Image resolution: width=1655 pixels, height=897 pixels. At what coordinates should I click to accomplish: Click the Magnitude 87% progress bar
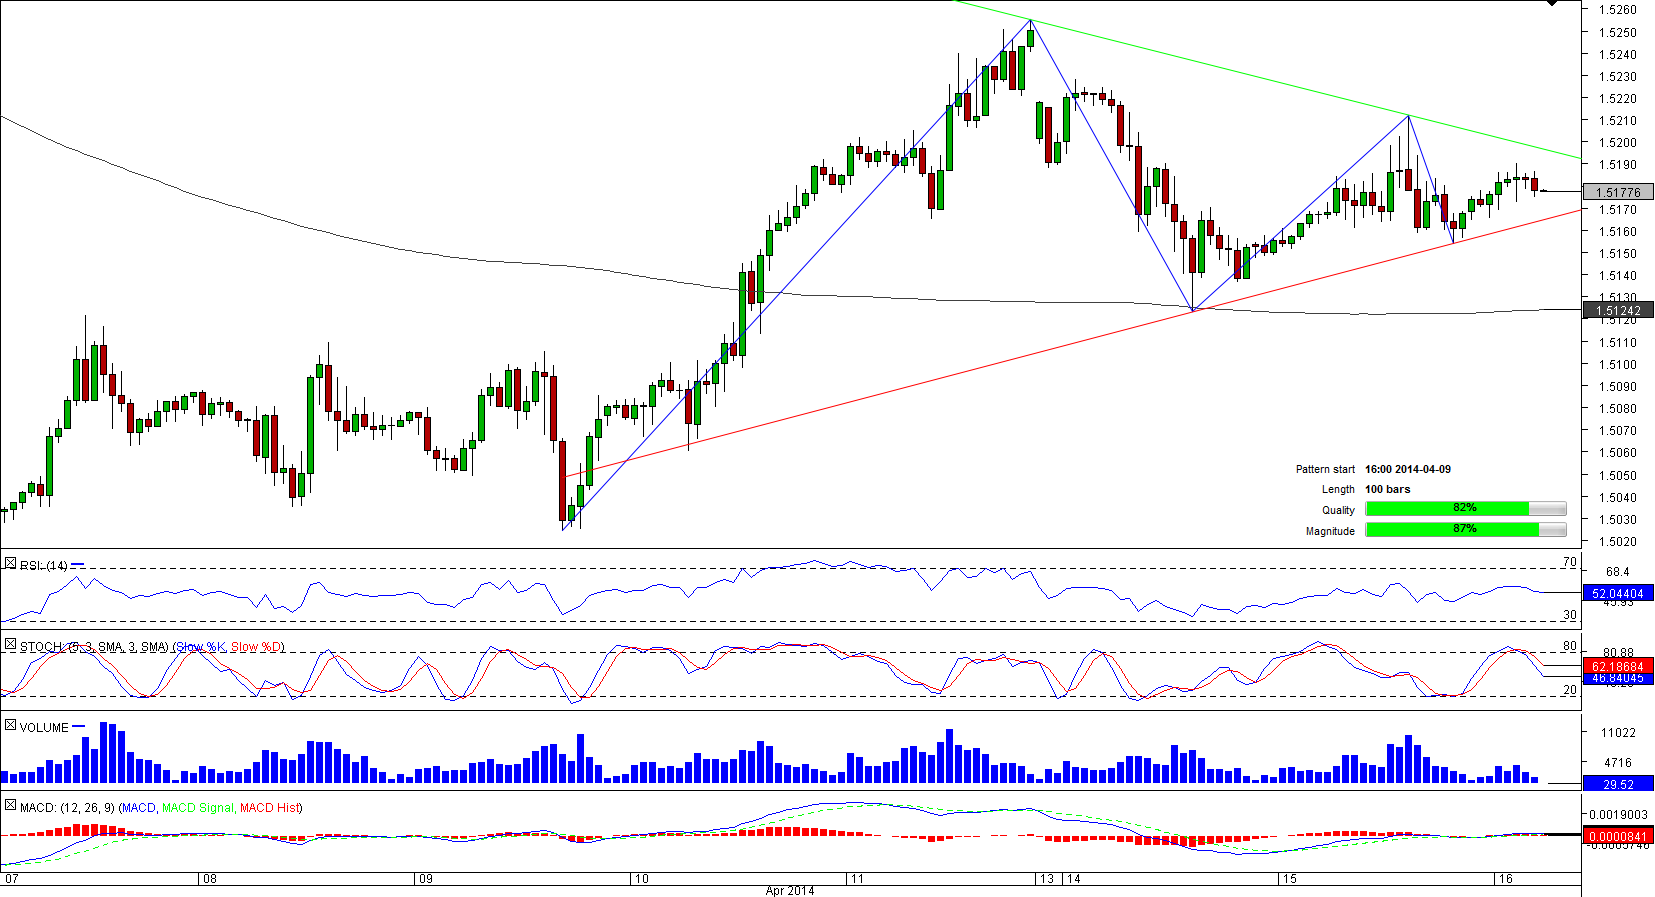click(x=1465, y=530)
